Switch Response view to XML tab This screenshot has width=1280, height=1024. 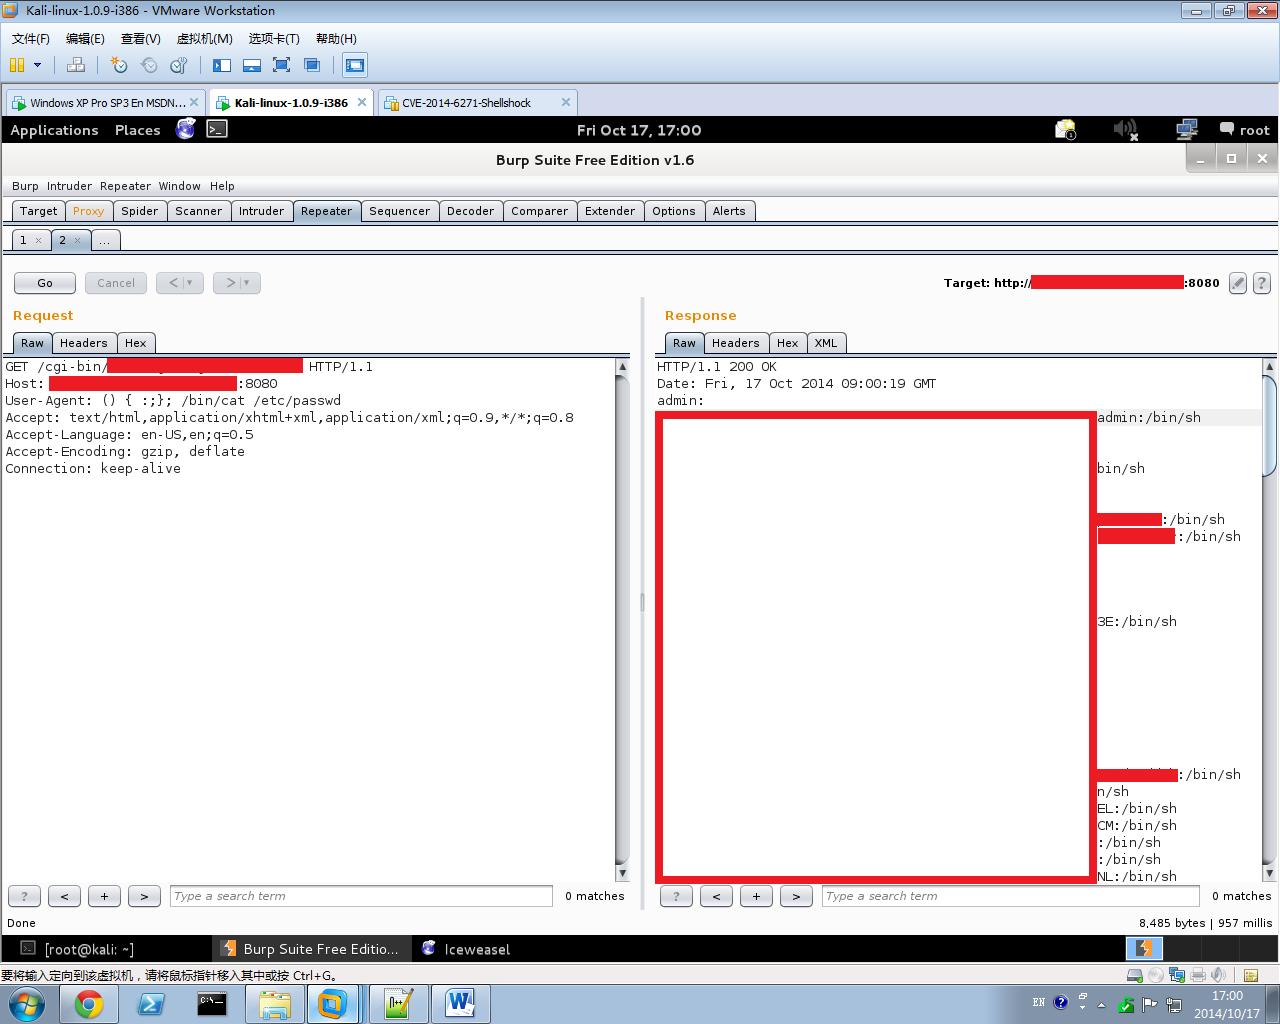[x=826, y=343]
